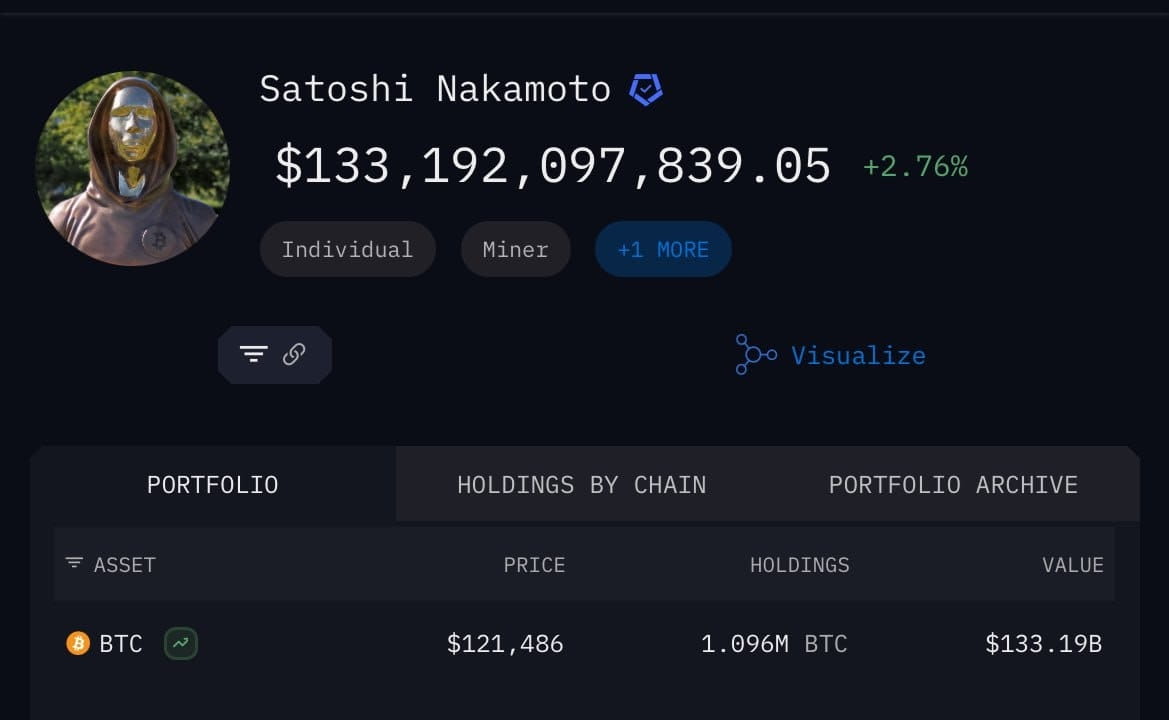Image resolution: width=1169 pixels, height=720 pixels.
Task: Click the BTC asset name
Action: (x=121, y=643)
